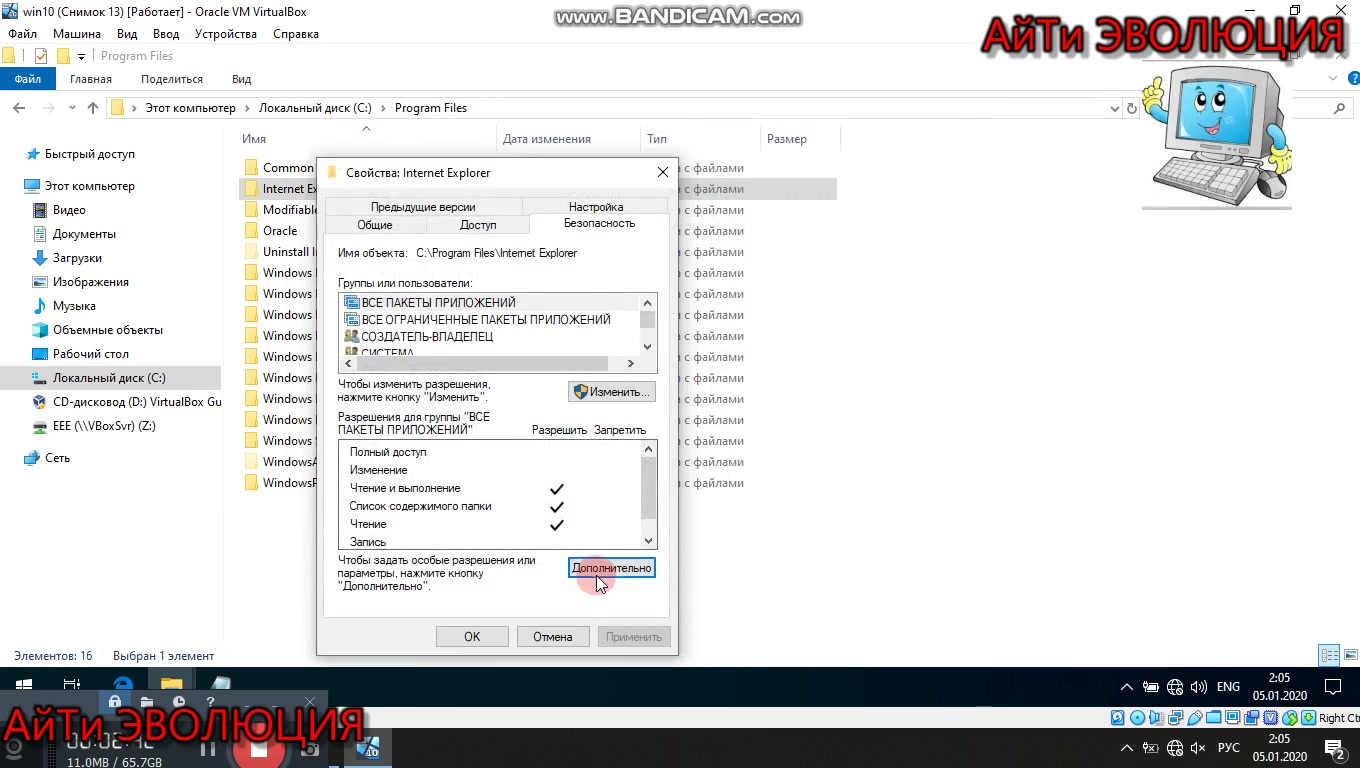This screenshot has width=1360, height=768.
Task: Open guest Action Center notification icon
Action: click(1333, 687)
